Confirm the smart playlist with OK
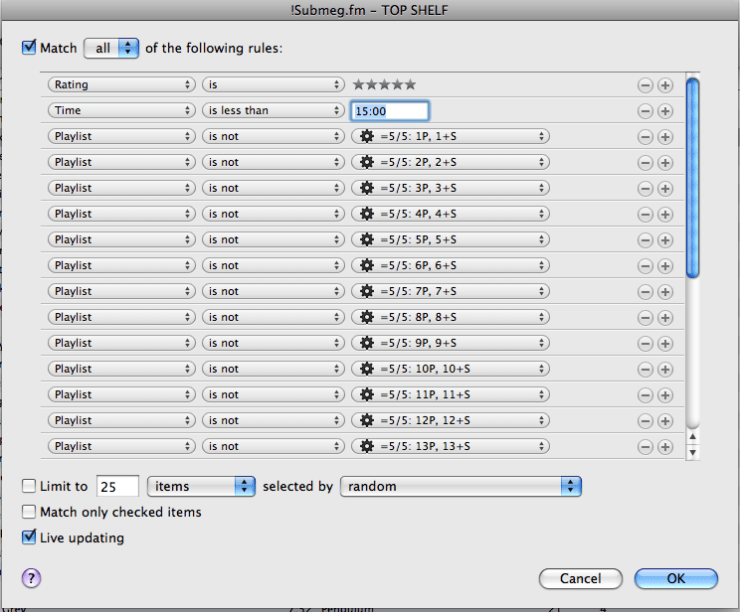This screenshot has height=612, width=740. (676, 578)
